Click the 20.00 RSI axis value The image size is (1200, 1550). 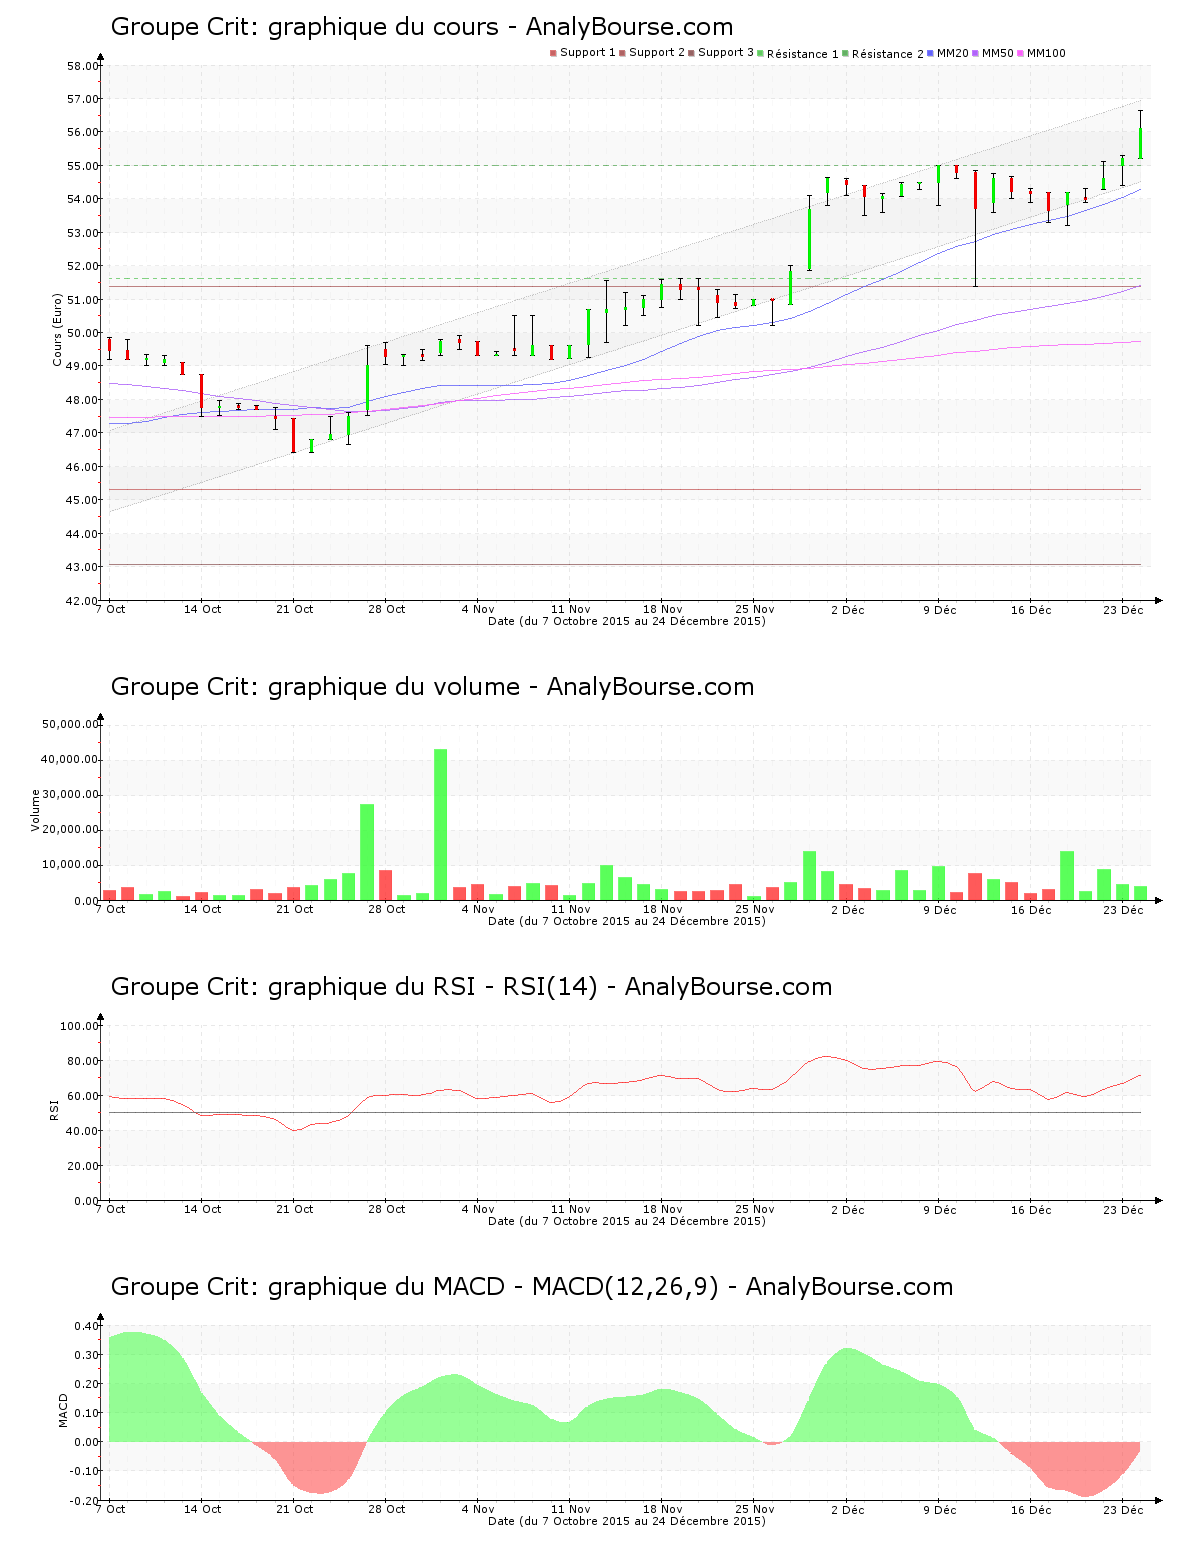83,1166
